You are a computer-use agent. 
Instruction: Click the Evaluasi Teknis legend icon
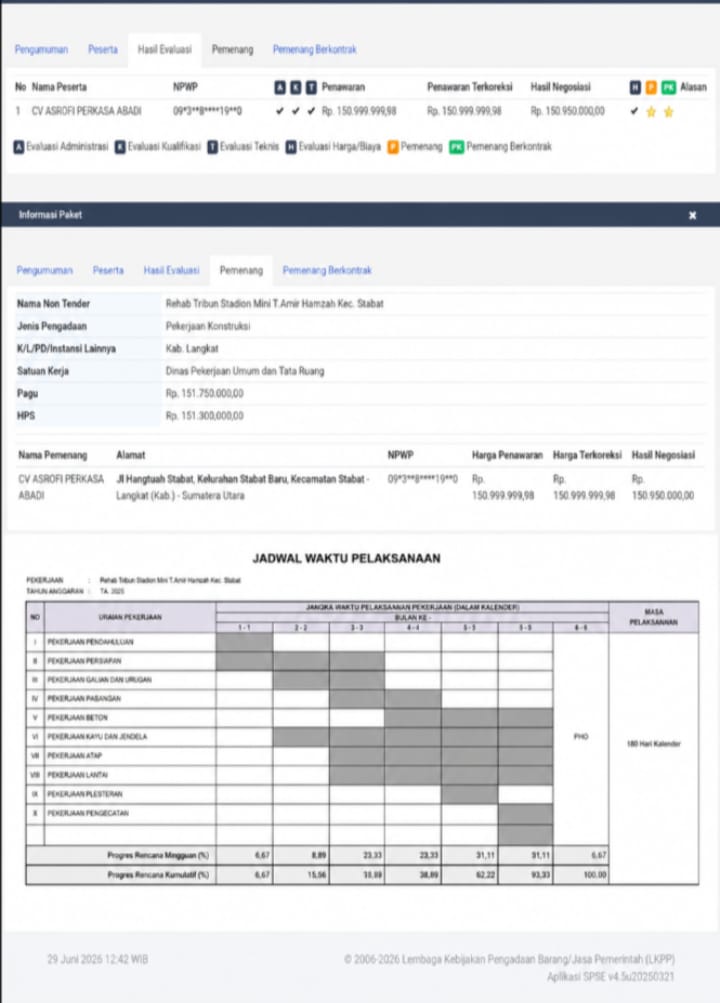coord(212,147)
